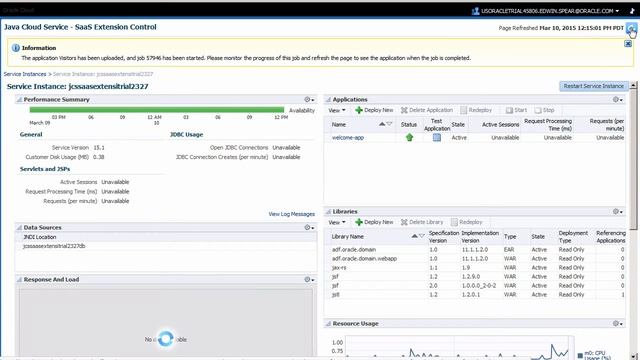Click Redeploy in the Libraries toolbar
The image size is (640, 360).
(467, 222)
